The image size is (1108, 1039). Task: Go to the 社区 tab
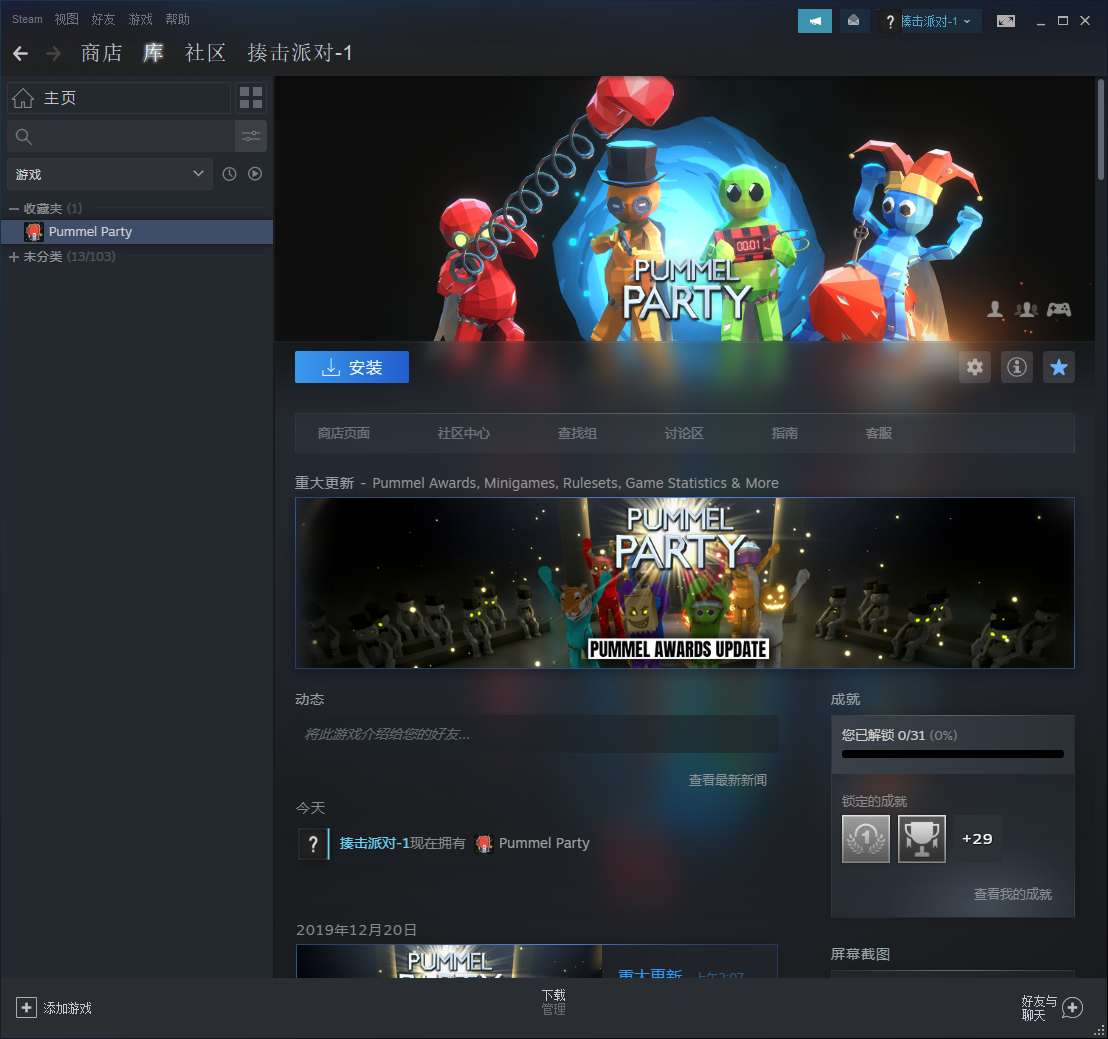coord(205,53)
